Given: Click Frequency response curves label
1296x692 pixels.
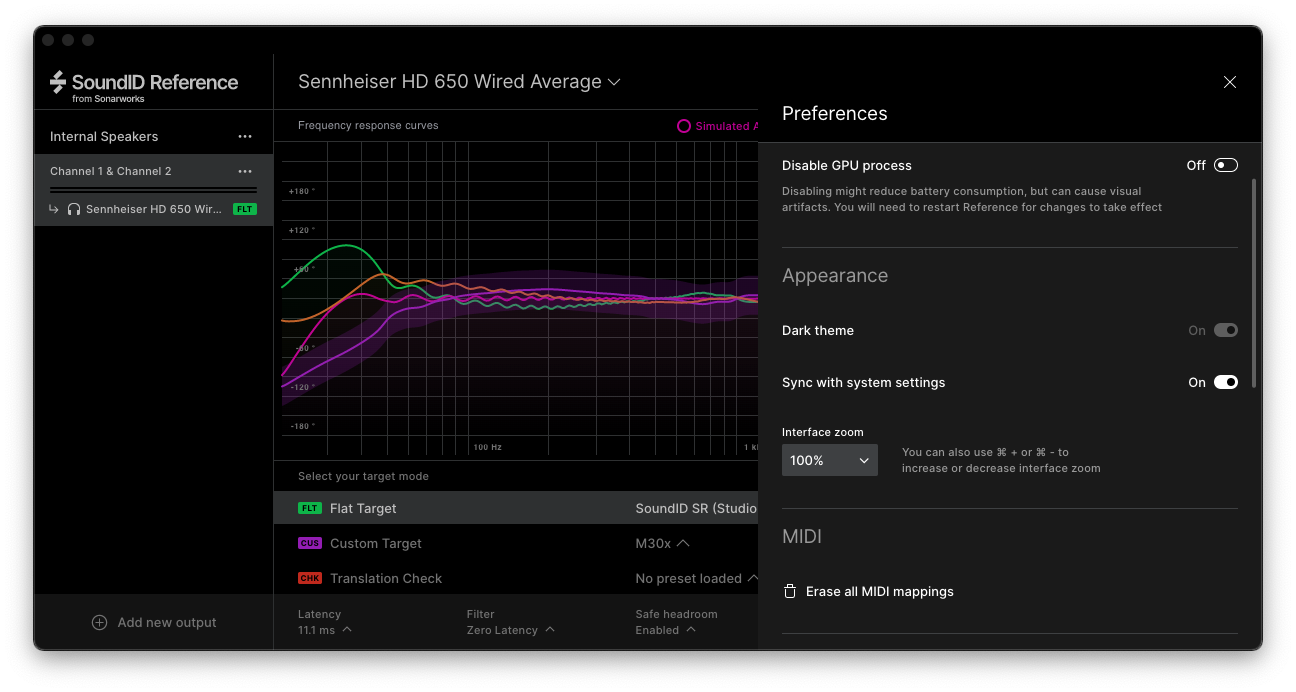Looking at the screenshot, I should coord(368,126).
